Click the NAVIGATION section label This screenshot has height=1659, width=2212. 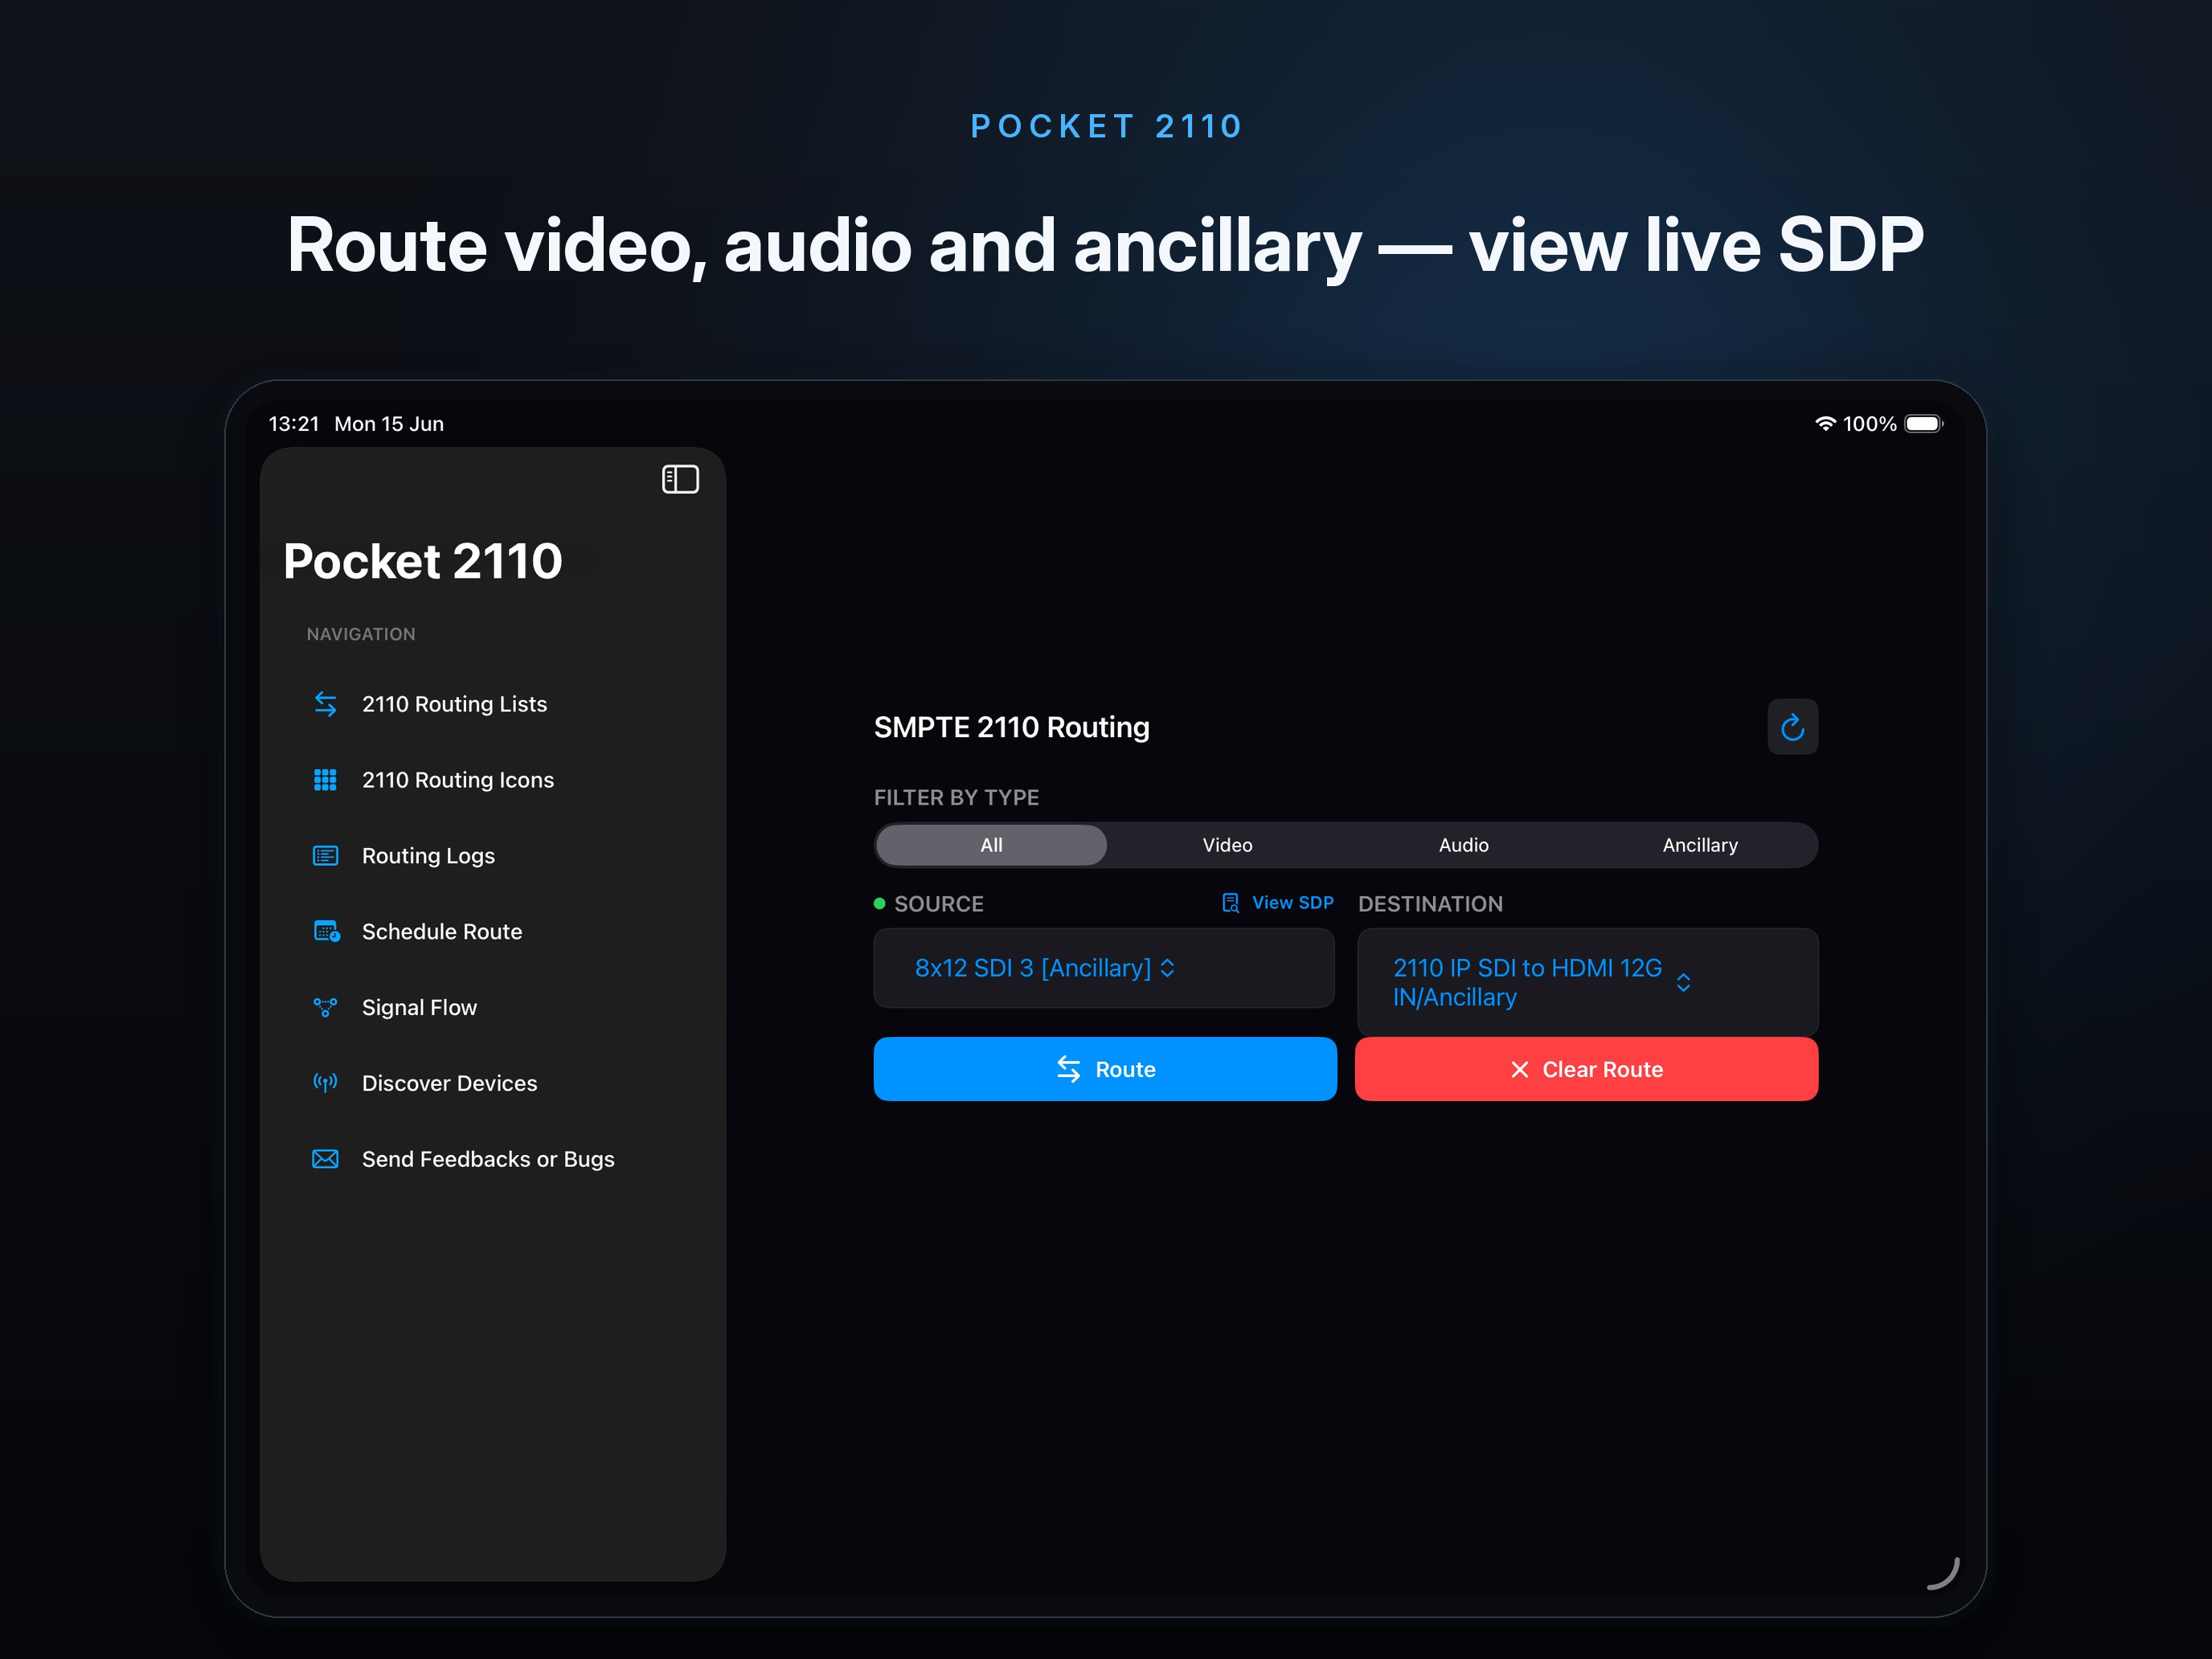click(x=361, y=634)
